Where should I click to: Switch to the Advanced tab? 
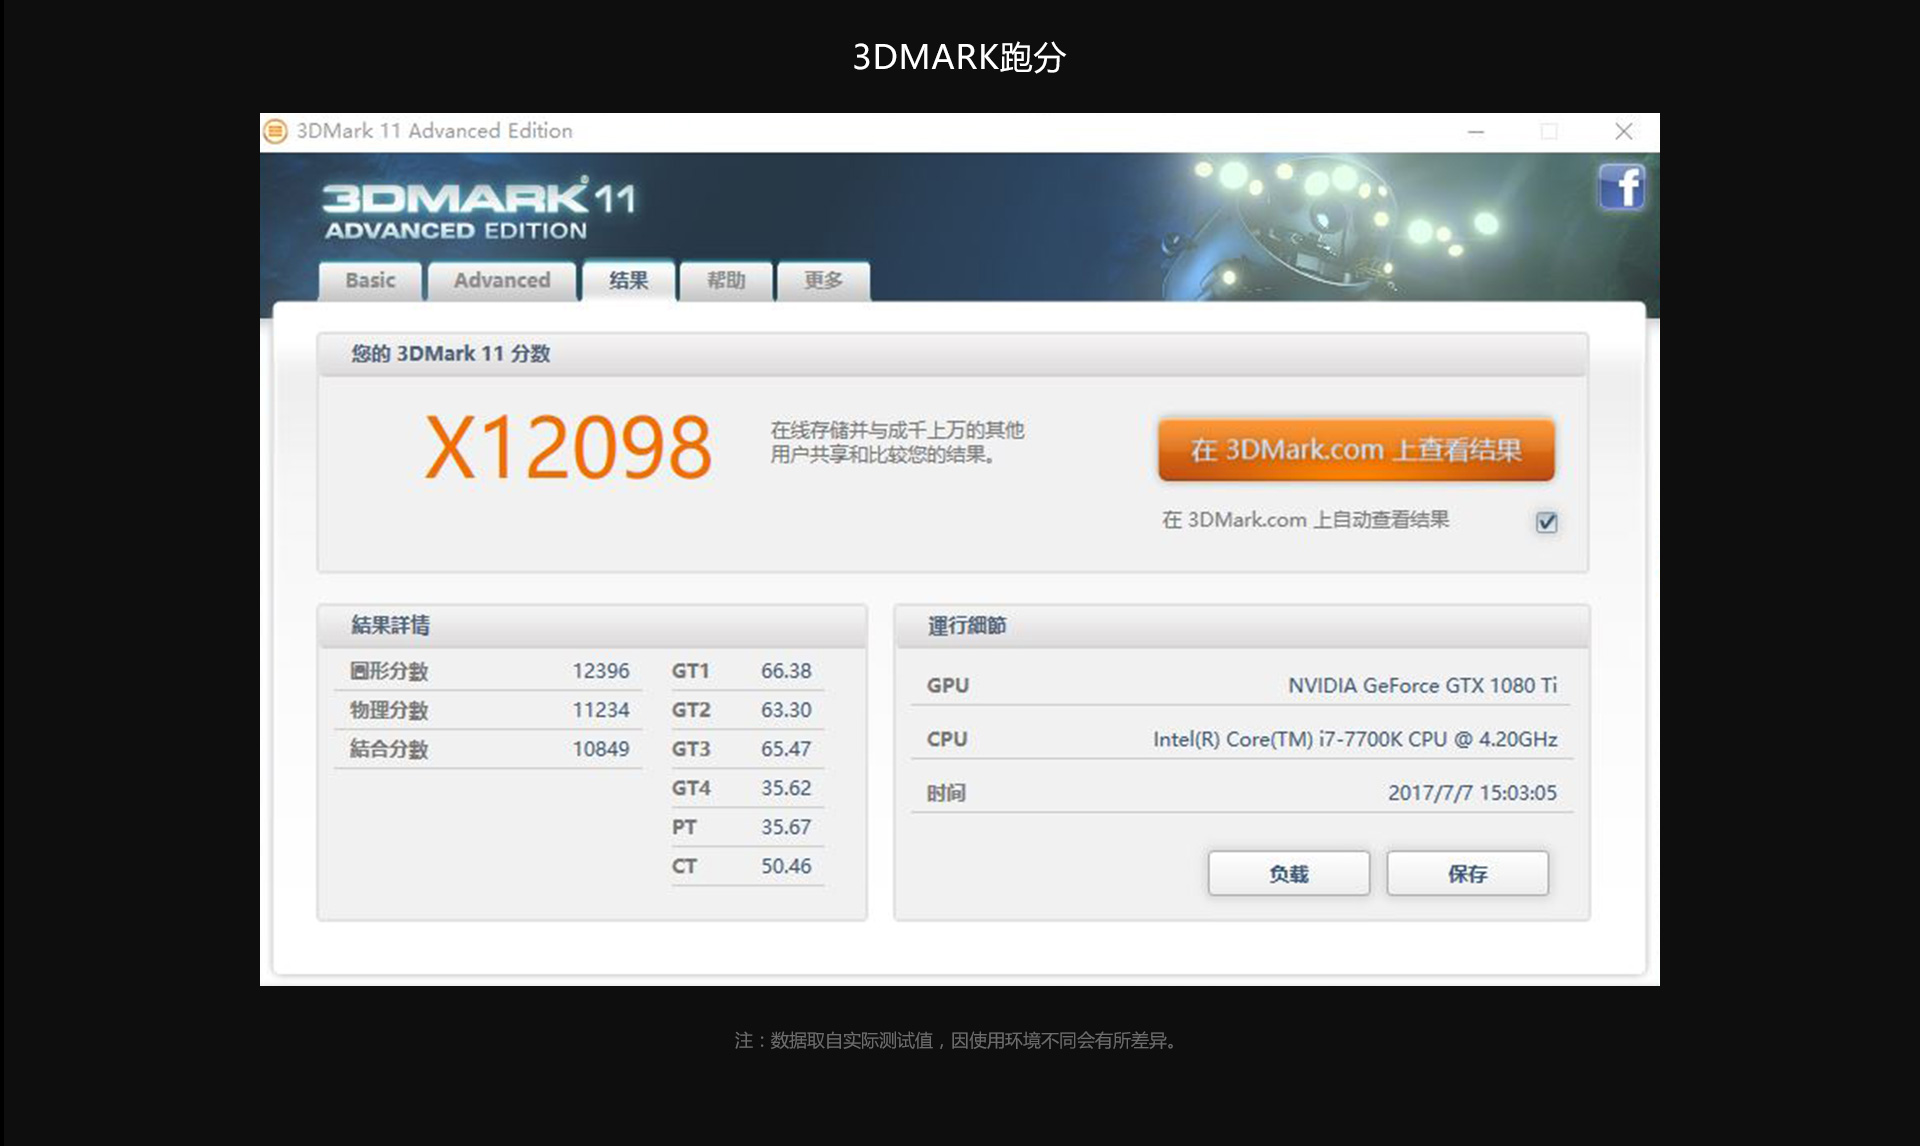tap(502, 281)
